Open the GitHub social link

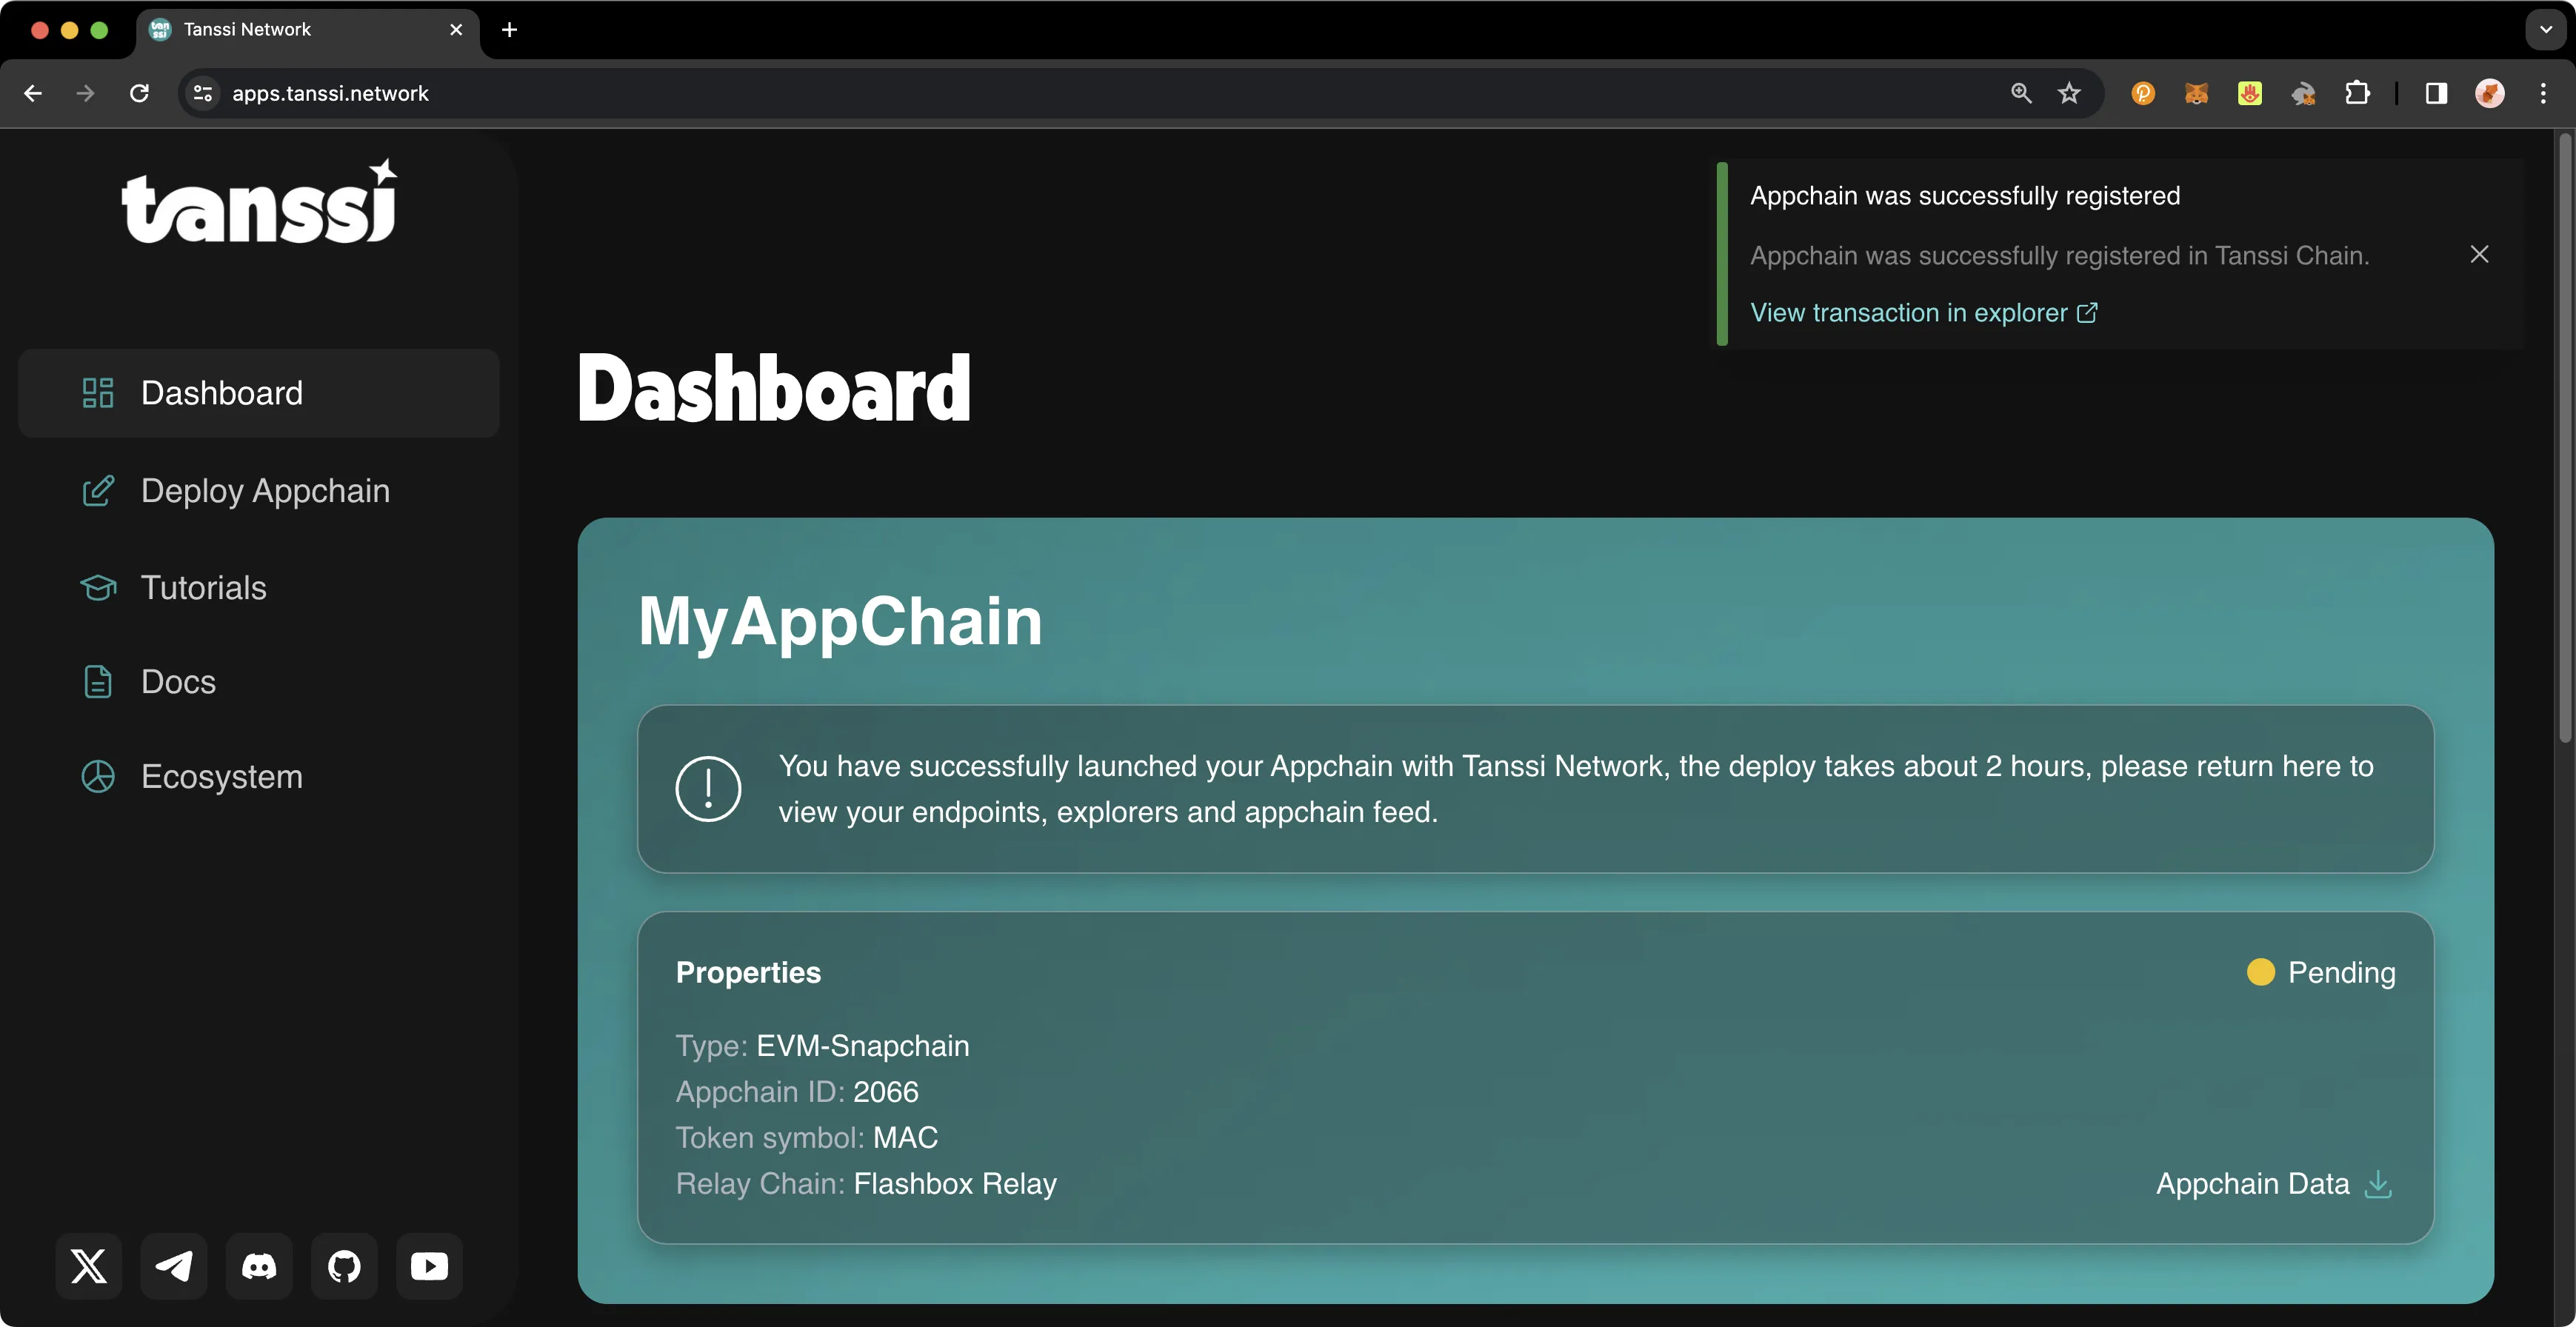(344, 1266)
